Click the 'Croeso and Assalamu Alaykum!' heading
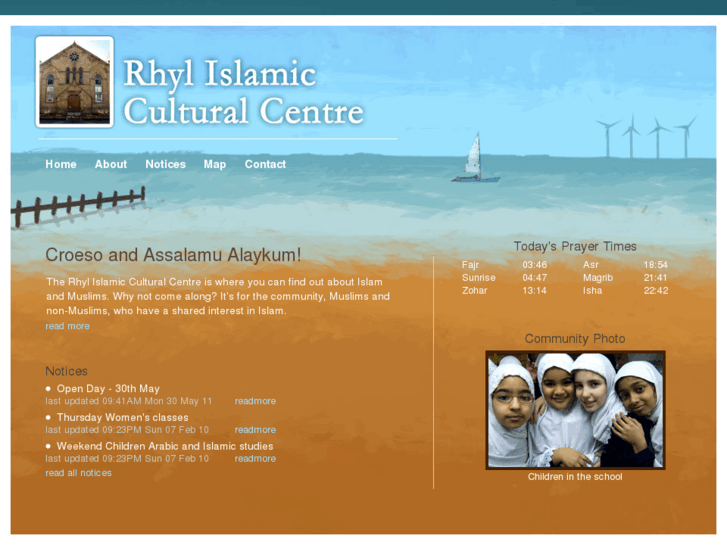The height and width of the screenshot is (545, 727). 173,255
